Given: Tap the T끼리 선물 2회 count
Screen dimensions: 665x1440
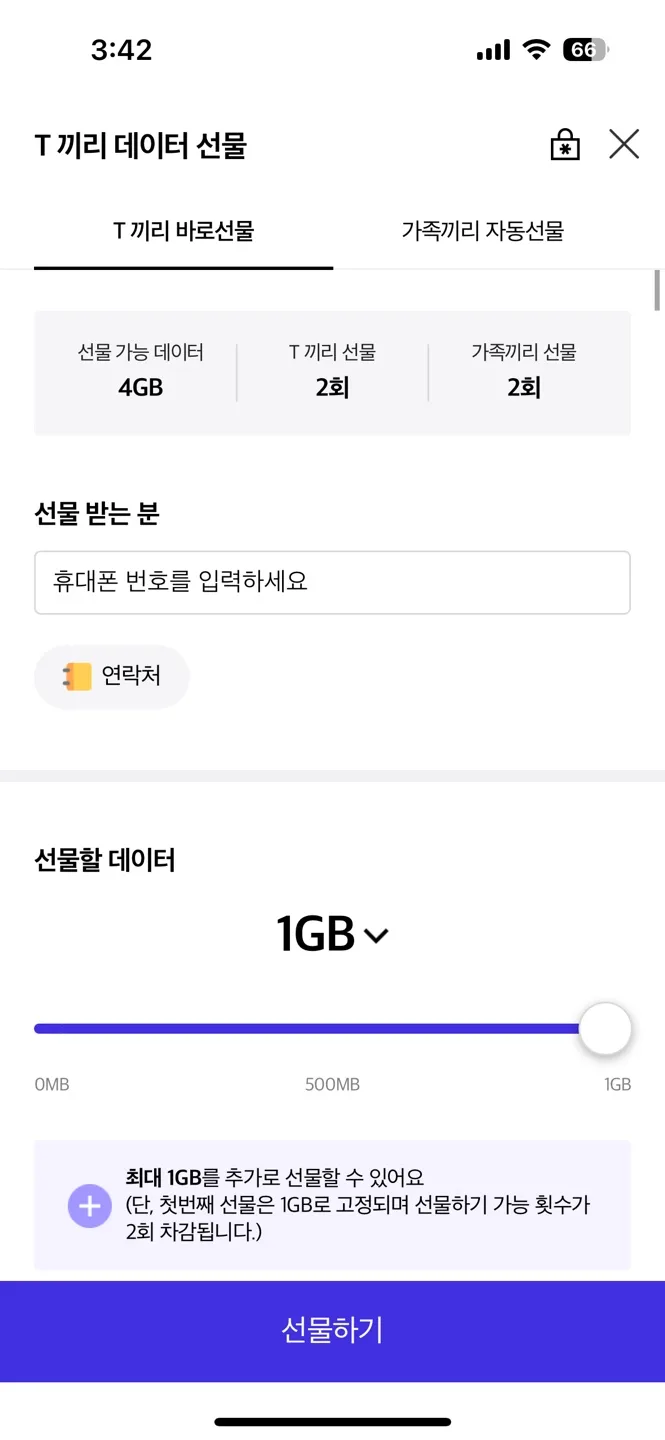Looking at the screenshot, I should point(332,370).
